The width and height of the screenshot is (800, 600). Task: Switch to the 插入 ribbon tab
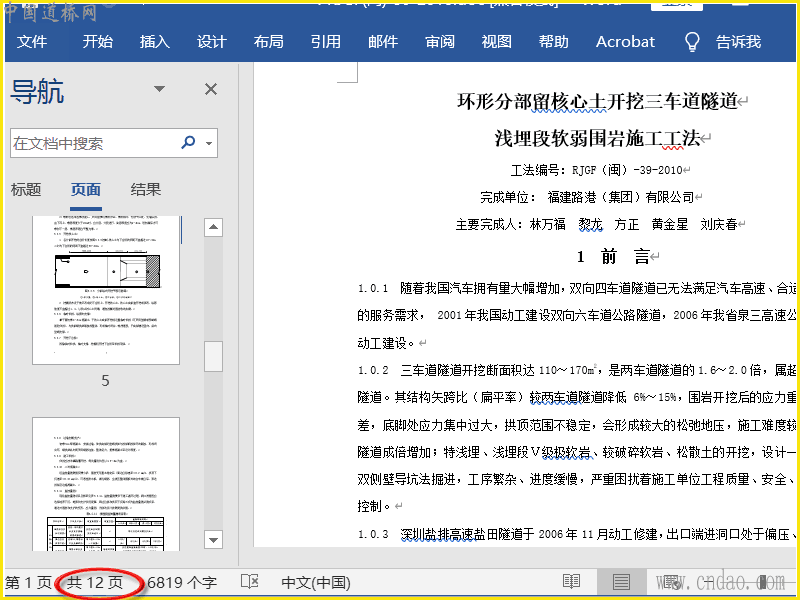pos(155,42)
